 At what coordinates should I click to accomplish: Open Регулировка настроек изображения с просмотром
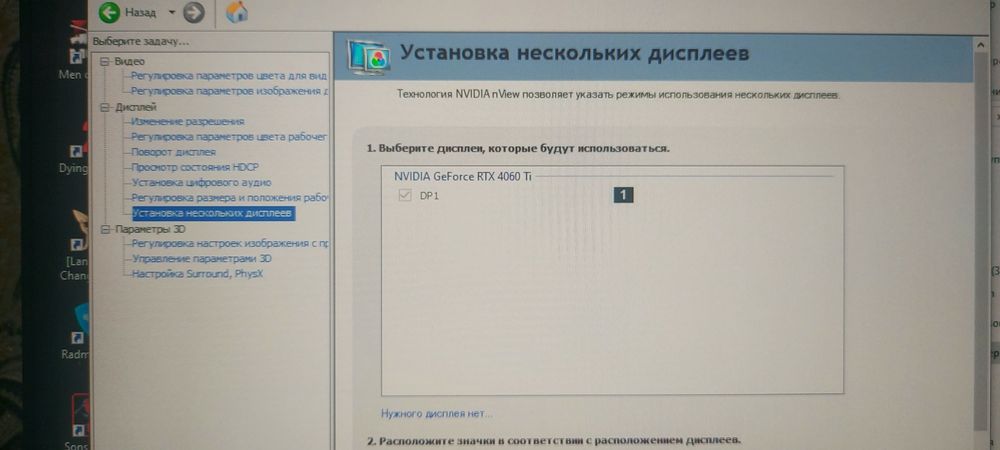point(230,243)
